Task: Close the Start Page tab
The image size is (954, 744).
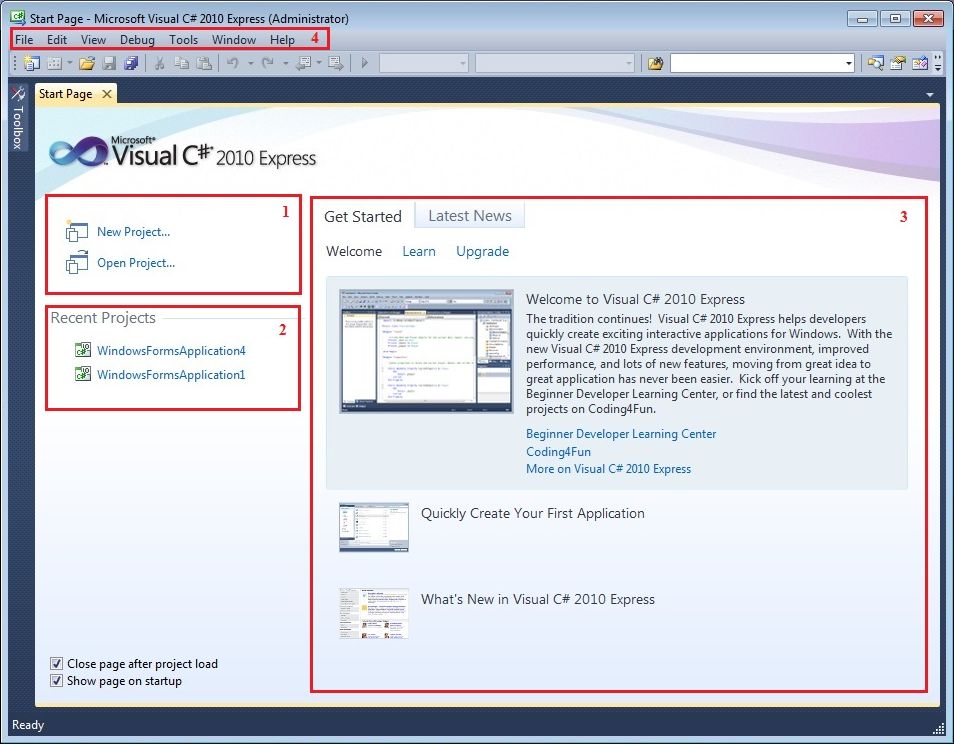Action: [x=107, y=94]
